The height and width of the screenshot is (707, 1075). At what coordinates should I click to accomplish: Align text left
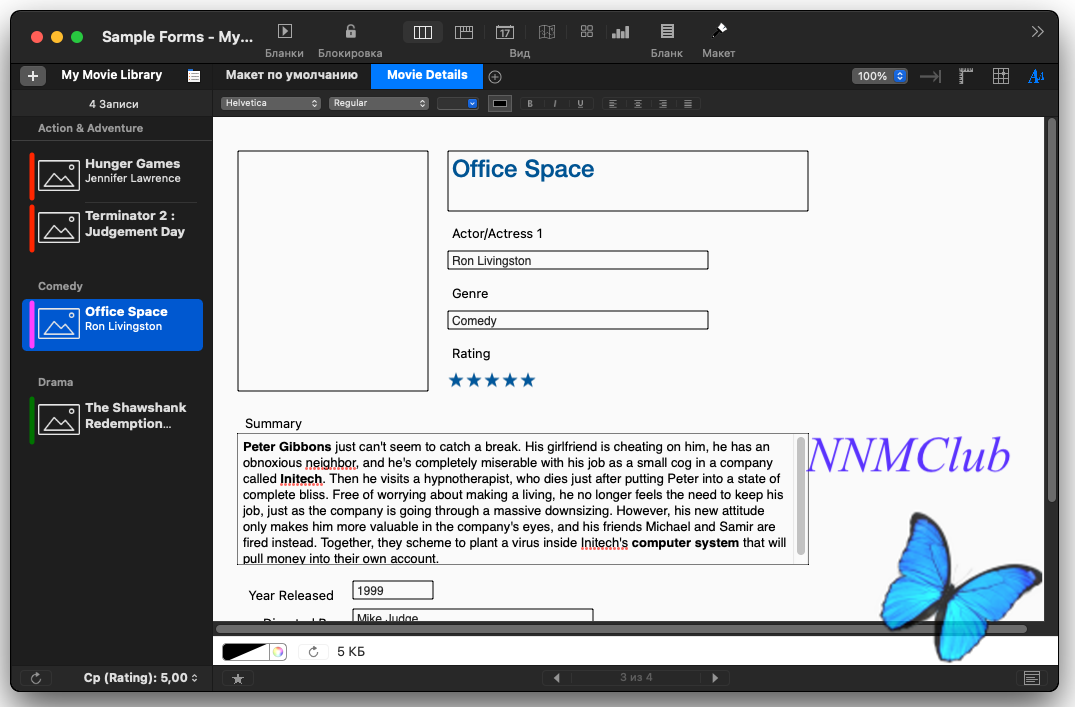(x=613, y=104)
